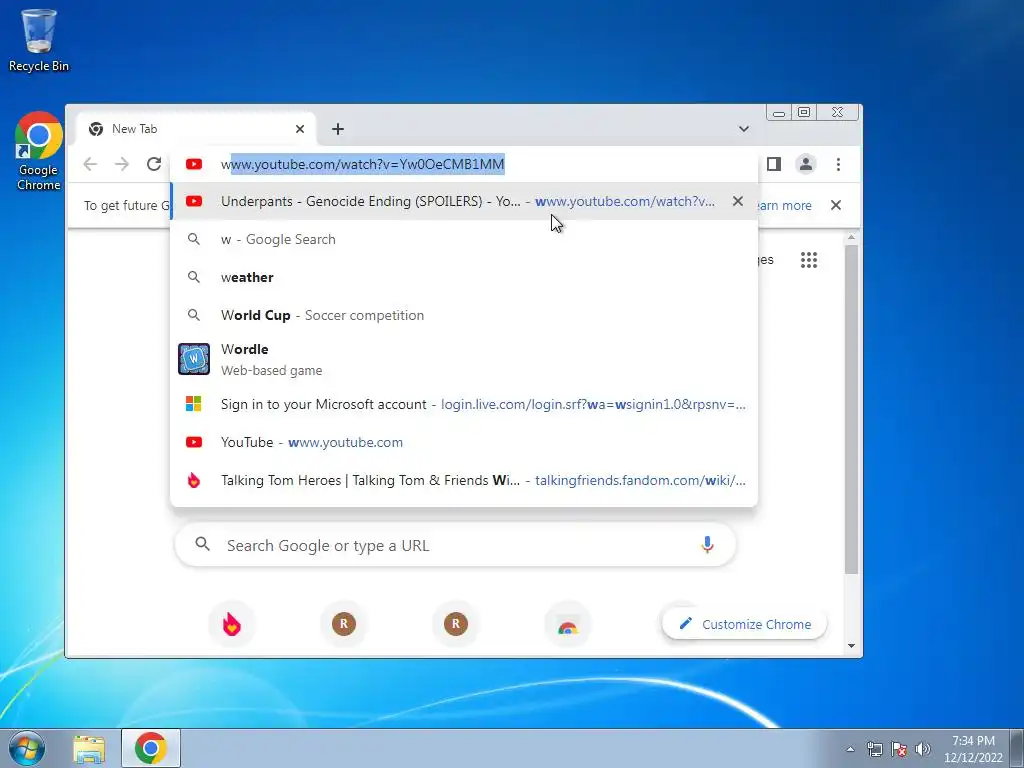Follow the Learn more link in the info bar
Image resolution: width=1024 pixels, height=768 pixels.
click(784, 205)
